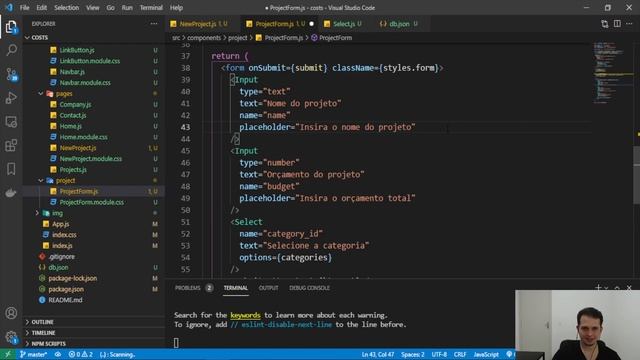Open the Accounts icon in activity bar
This screenshot has height=360, width=640.
coord(11,313)
